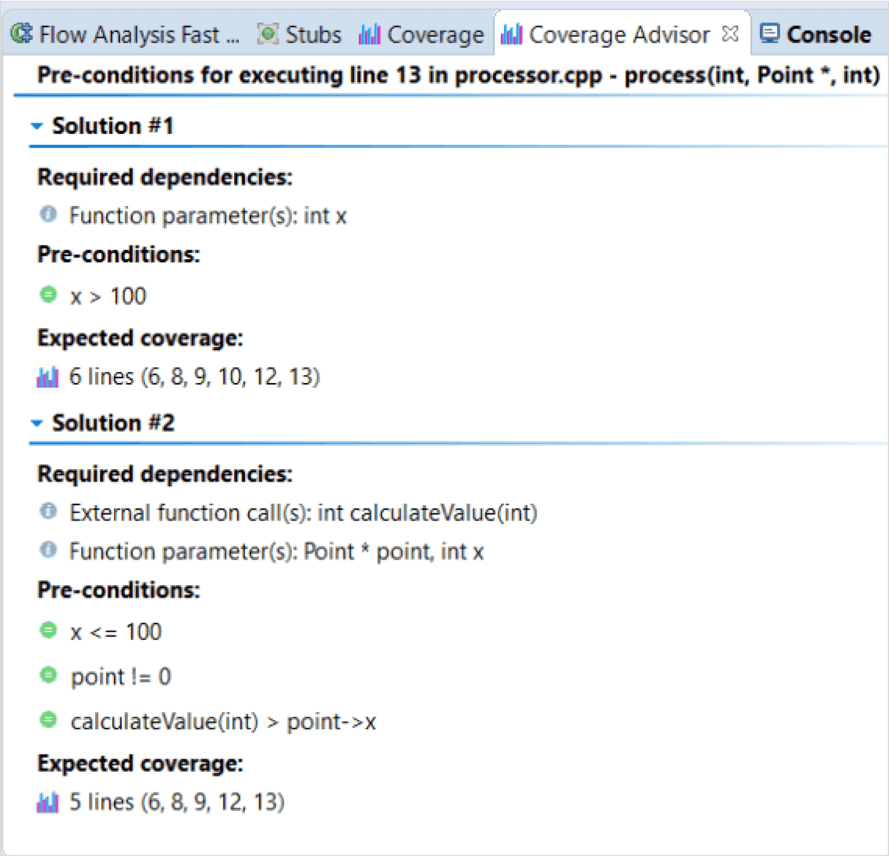
Task: Click the Stubs tab icon
Action: click(267, 33)
